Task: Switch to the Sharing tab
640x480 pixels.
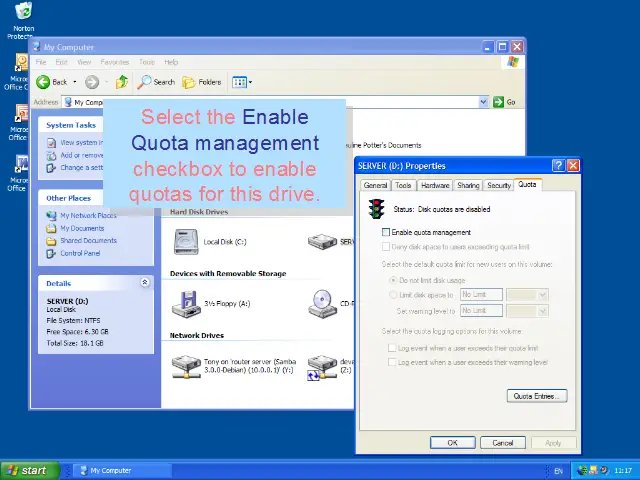Action: (468, 185)
